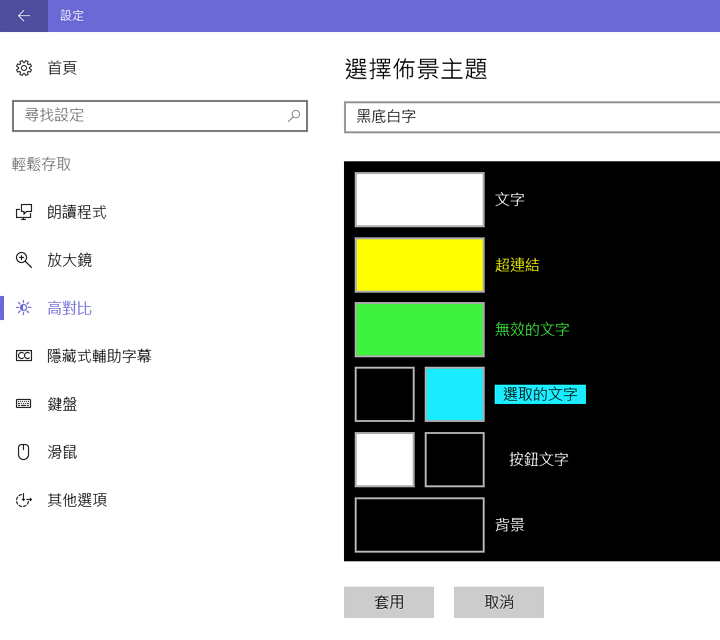Open 隱藏式輔助字幕 settings
The width and height of the screenshot is (720, 640).
[x=99, y=356]
